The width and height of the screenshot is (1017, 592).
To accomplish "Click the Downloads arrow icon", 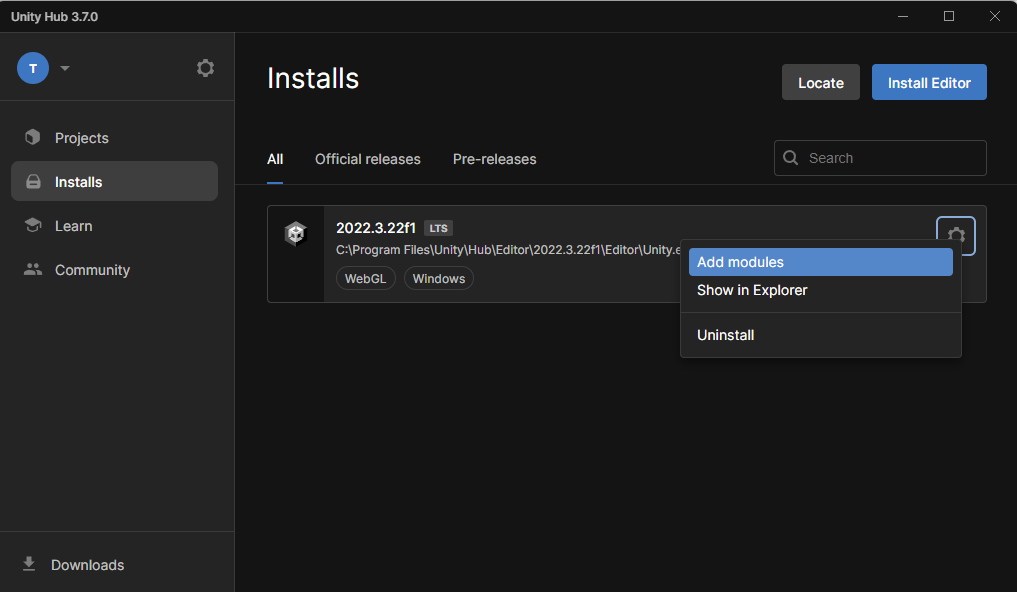I will [x=29, y=565].
